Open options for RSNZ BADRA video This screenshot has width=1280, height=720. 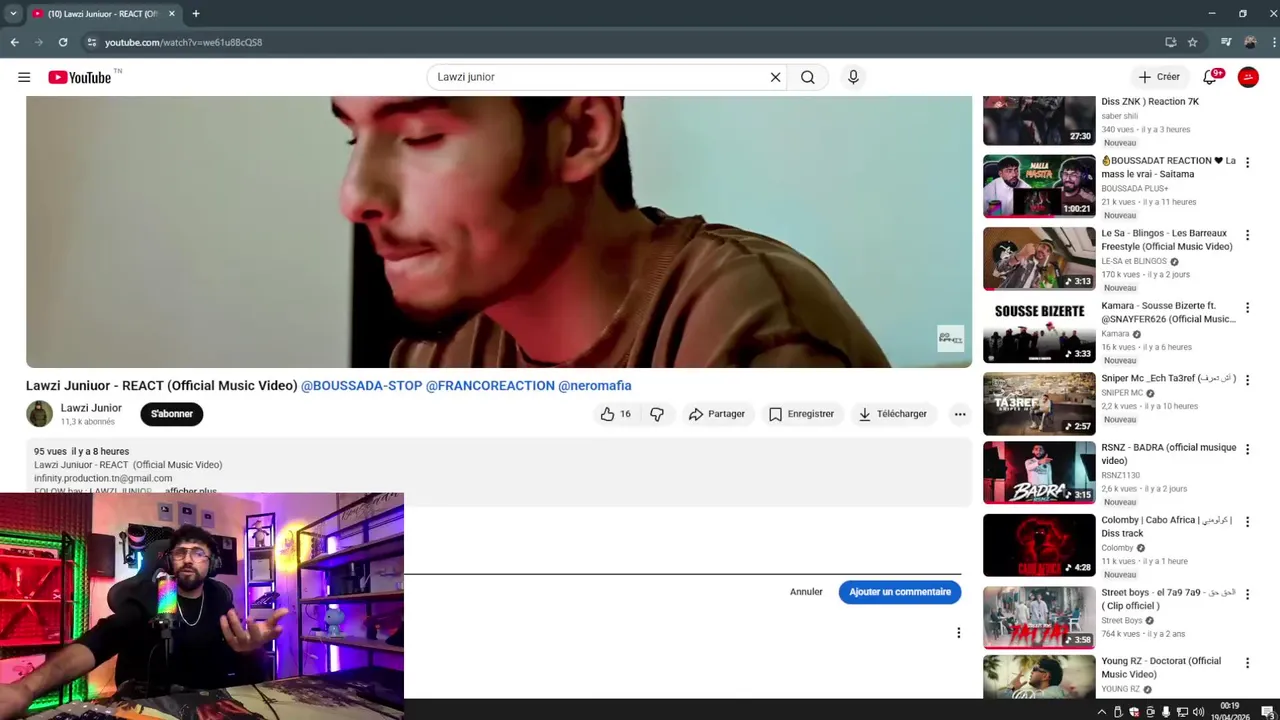click(x=1247, y=449)
